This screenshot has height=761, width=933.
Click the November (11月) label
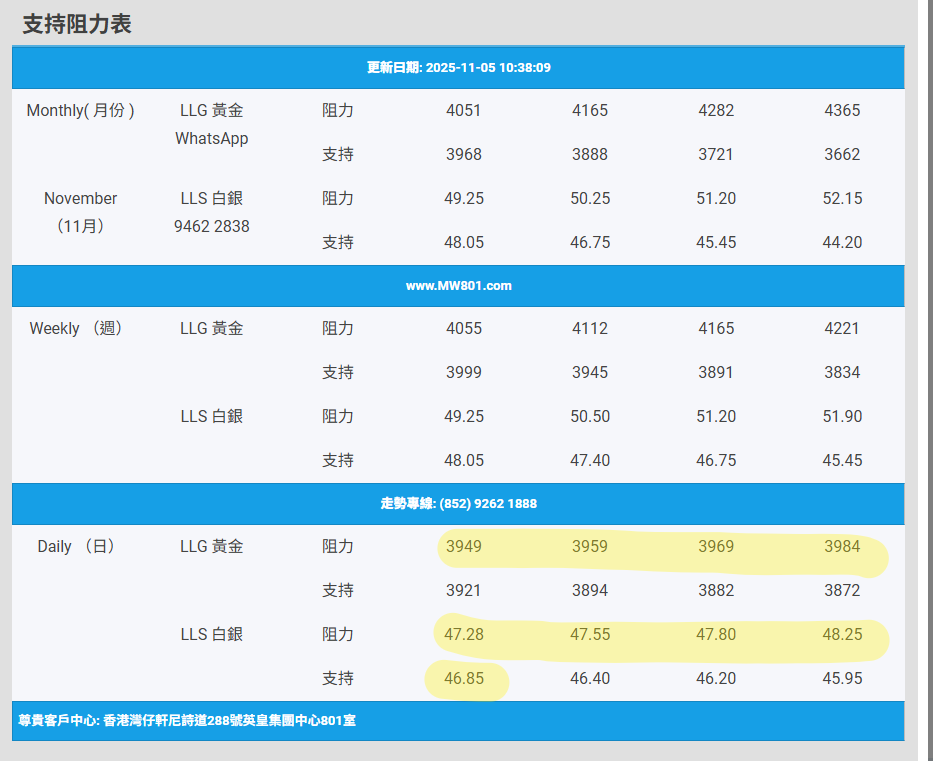80,212
